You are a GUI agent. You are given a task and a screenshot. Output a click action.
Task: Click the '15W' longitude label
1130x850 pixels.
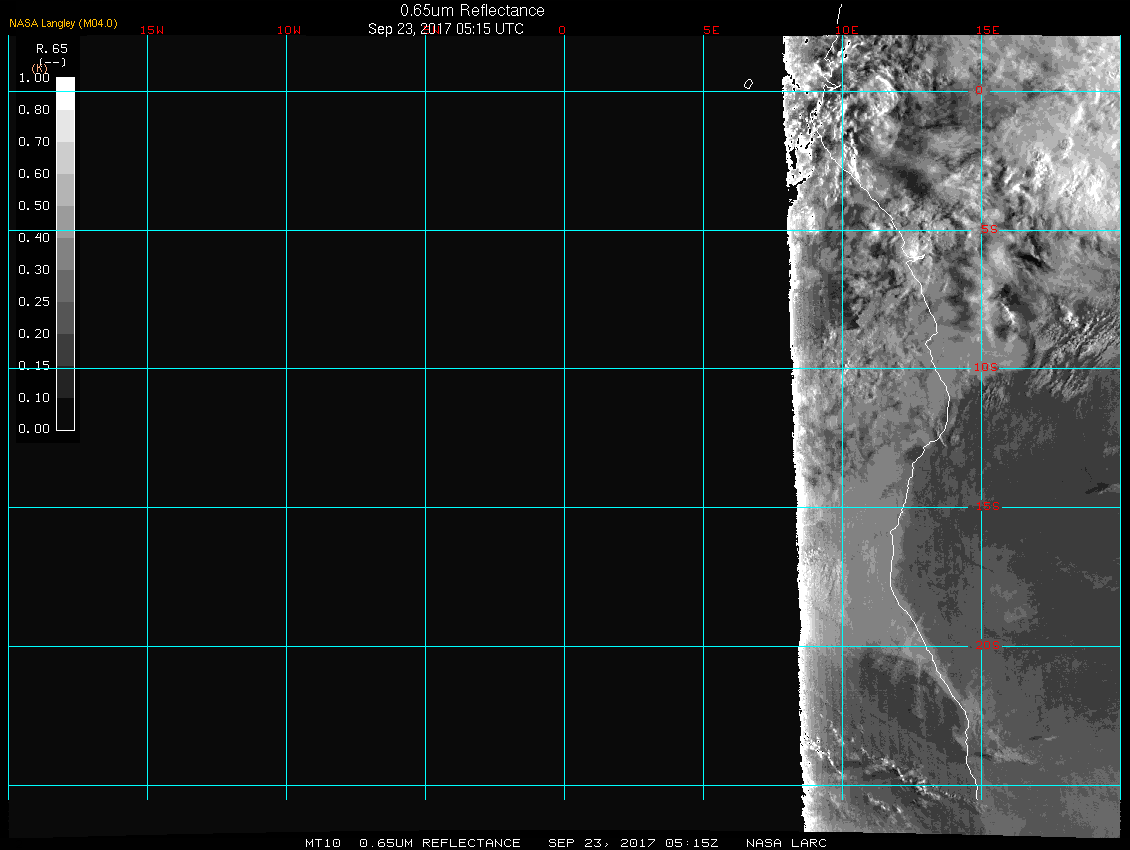click(152, 30)
